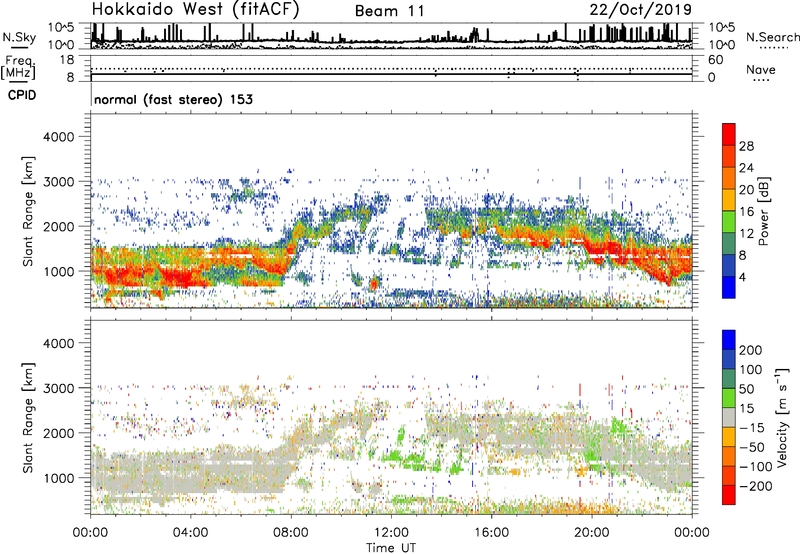Screen dimensions: 800x554
Task: Click the 'Time UT' axis label
Action: [391, 548]
